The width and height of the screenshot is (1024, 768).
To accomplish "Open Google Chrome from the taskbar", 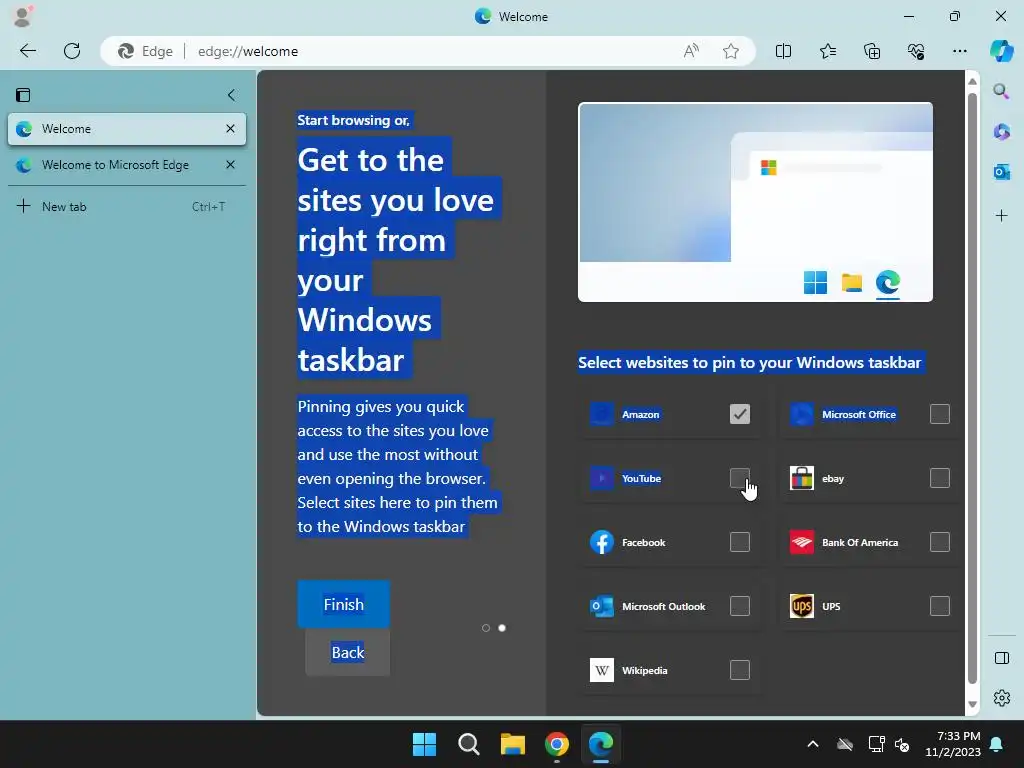I will click(556, 744).
